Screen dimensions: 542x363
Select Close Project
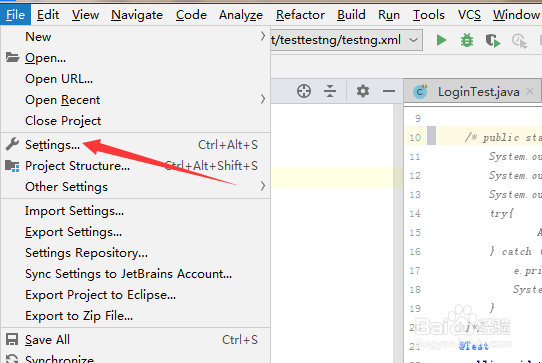click(x=136, y=121)
